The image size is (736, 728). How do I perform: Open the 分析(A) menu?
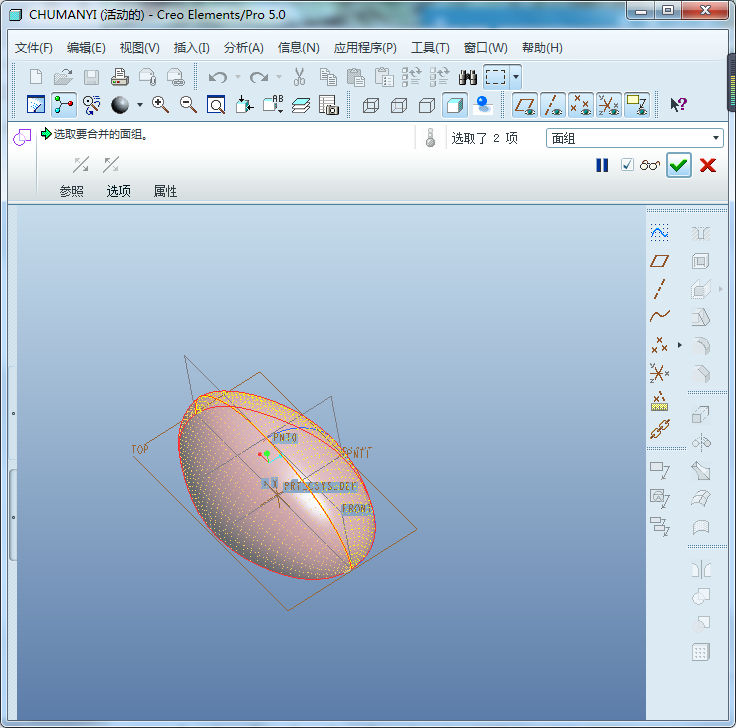tap(244, 48)
